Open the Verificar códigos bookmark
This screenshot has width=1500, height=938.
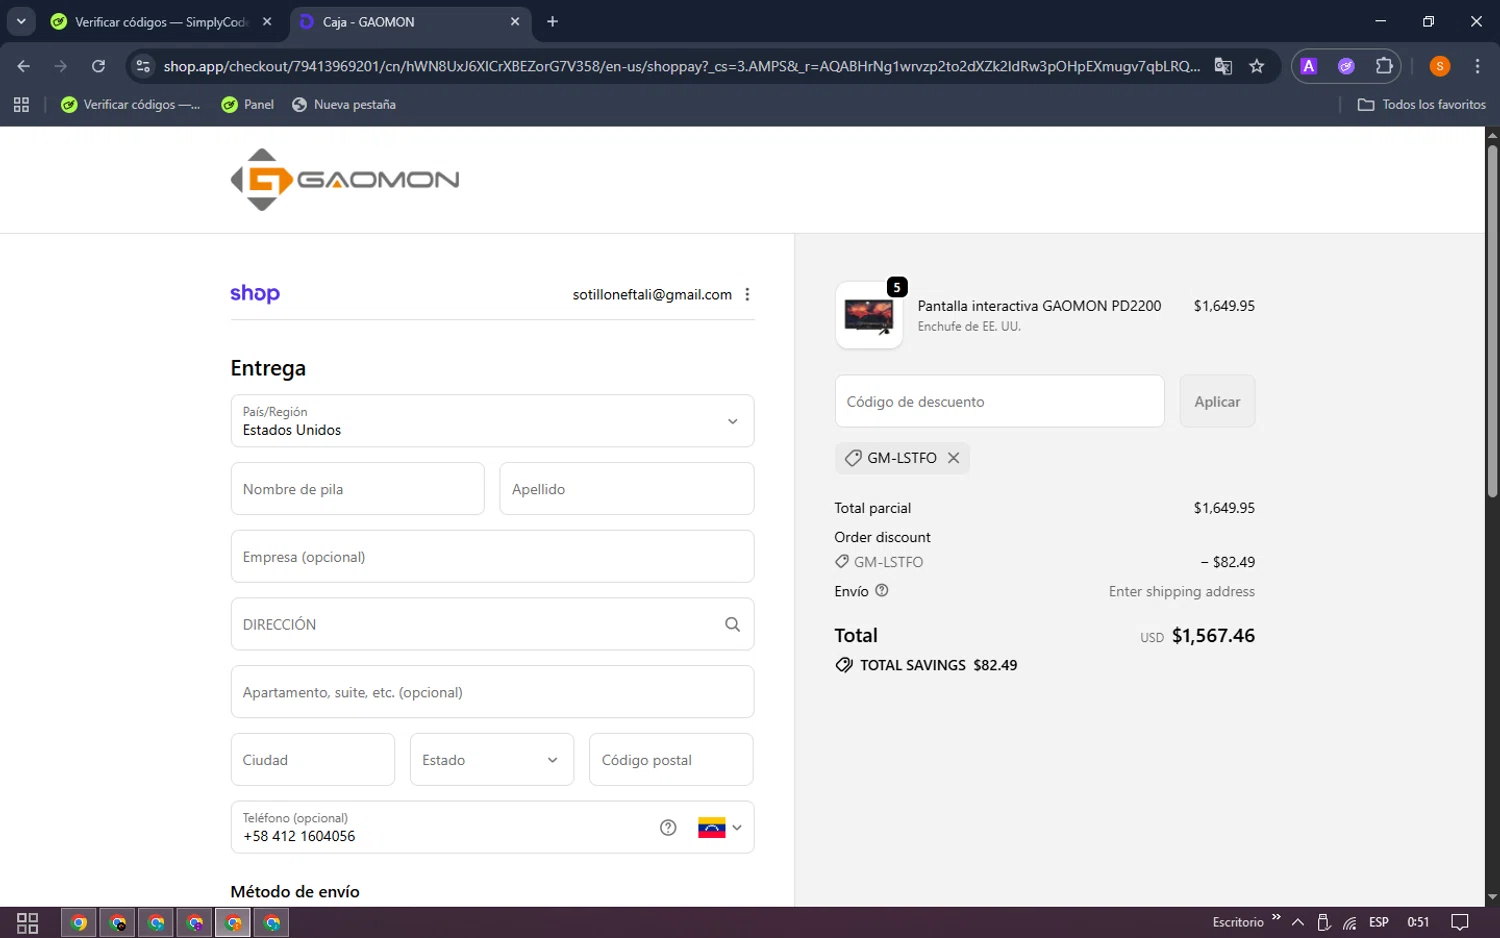[x=131, y=104]
